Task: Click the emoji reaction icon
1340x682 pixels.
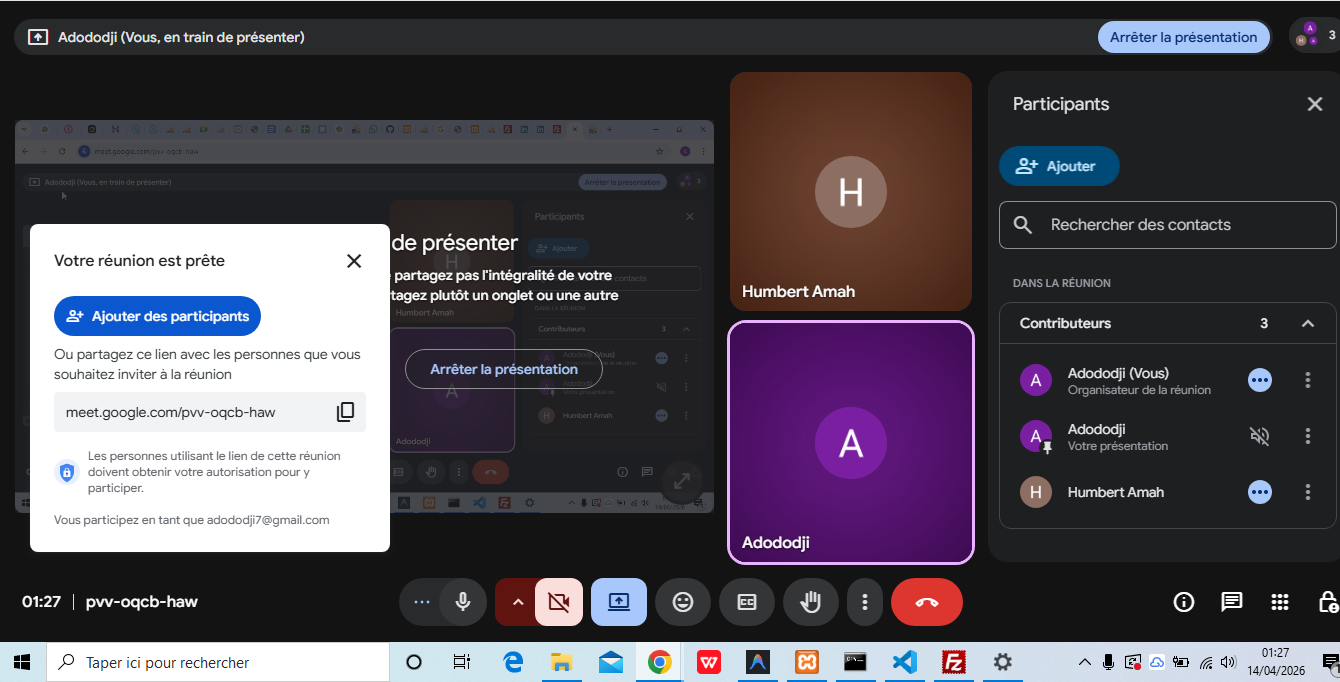Action: pos(683,602)
